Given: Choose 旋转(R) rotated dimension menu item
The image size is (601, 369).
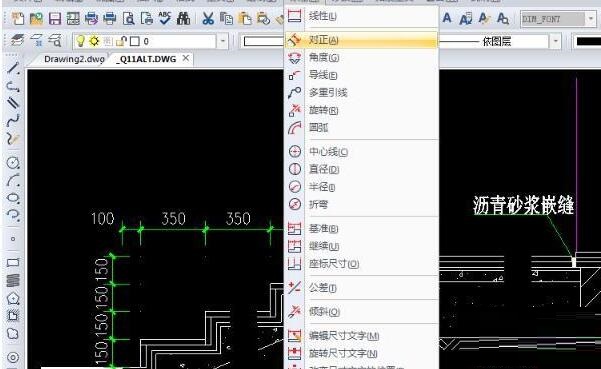Looking at the screenshot, I should [x=361, y=110].
